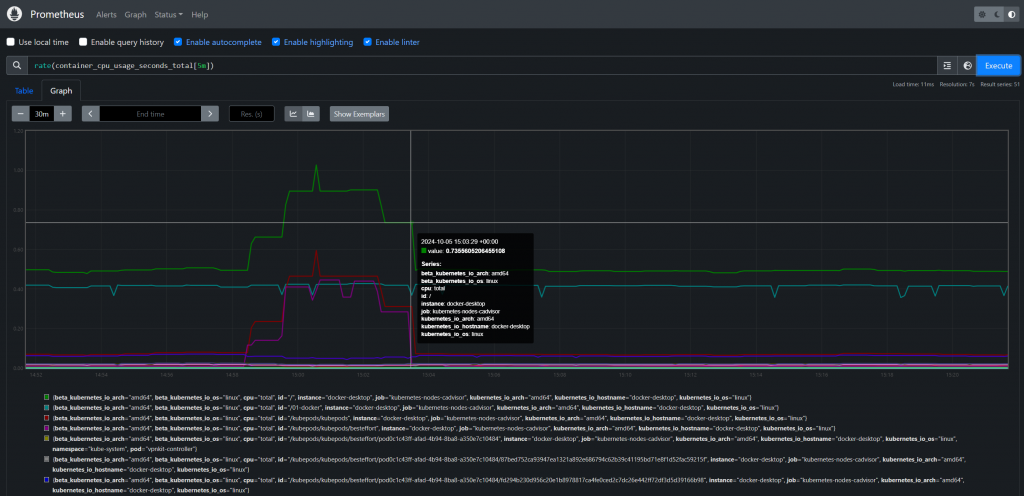1024x496 pixels.
Task: Uncheck Enable highlighting
Action: tap(276, 42)
